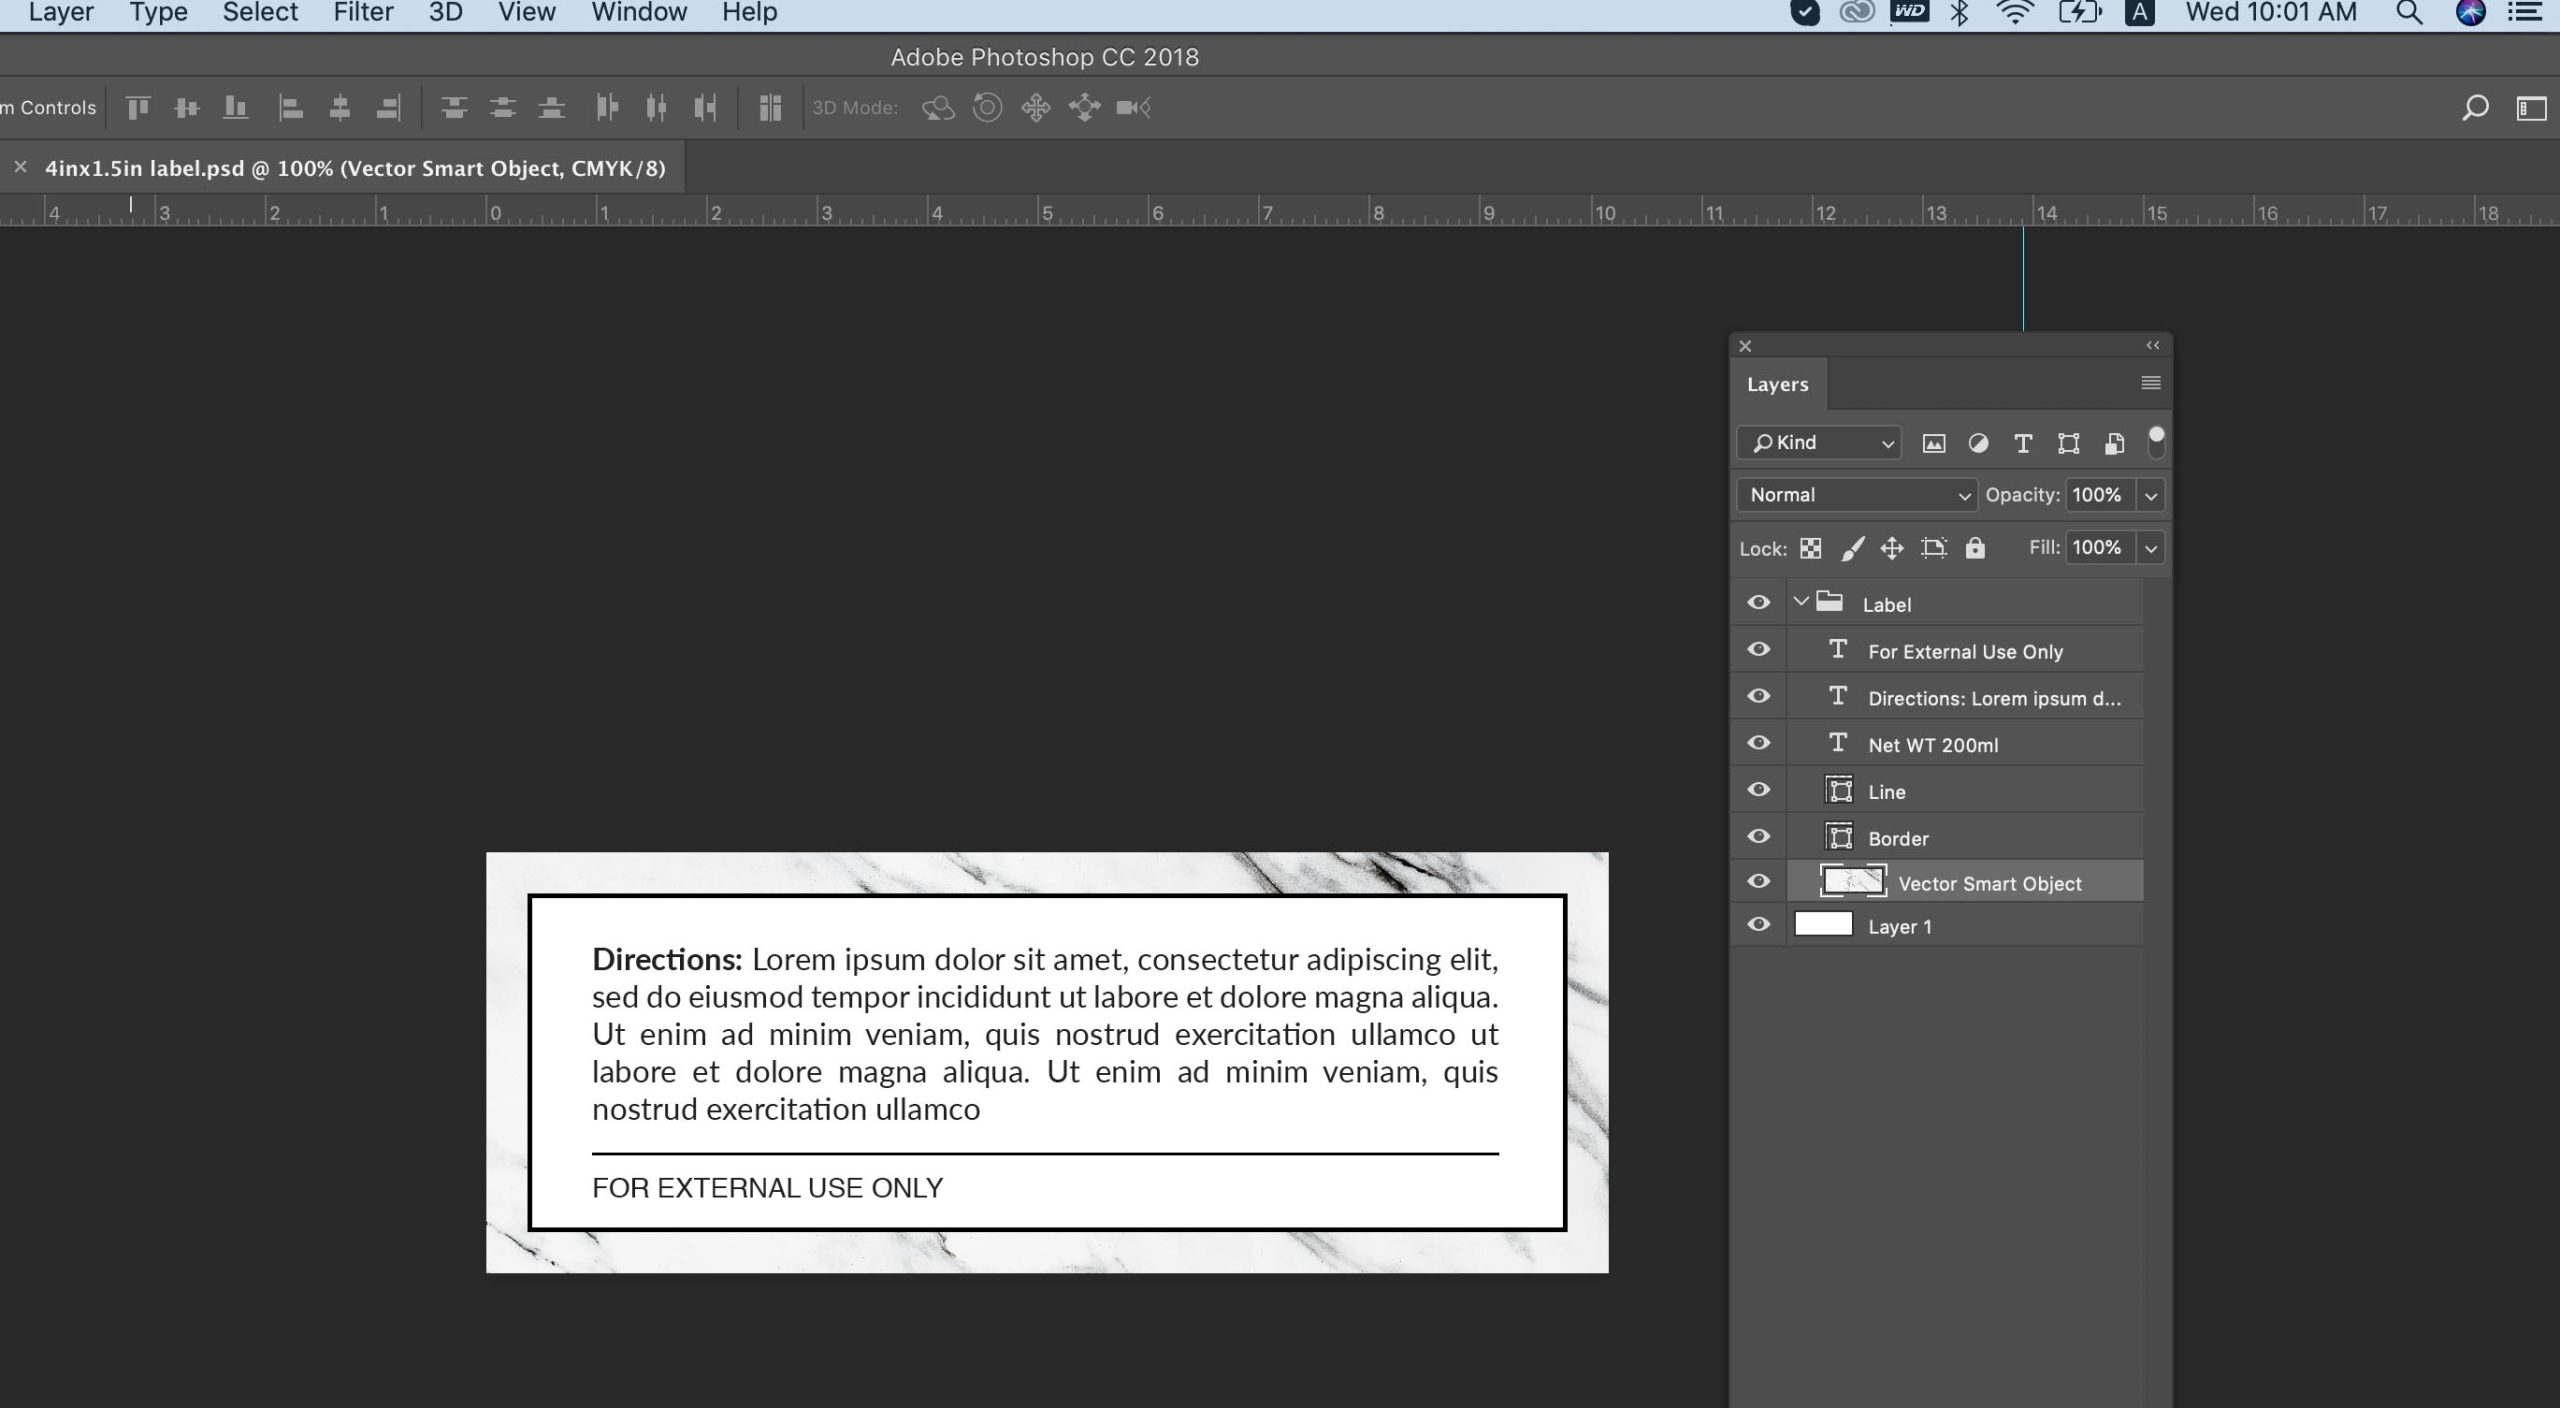Open Layers panel hamburger menu
This screenshot has width=2560, height=1408.
2150,383
